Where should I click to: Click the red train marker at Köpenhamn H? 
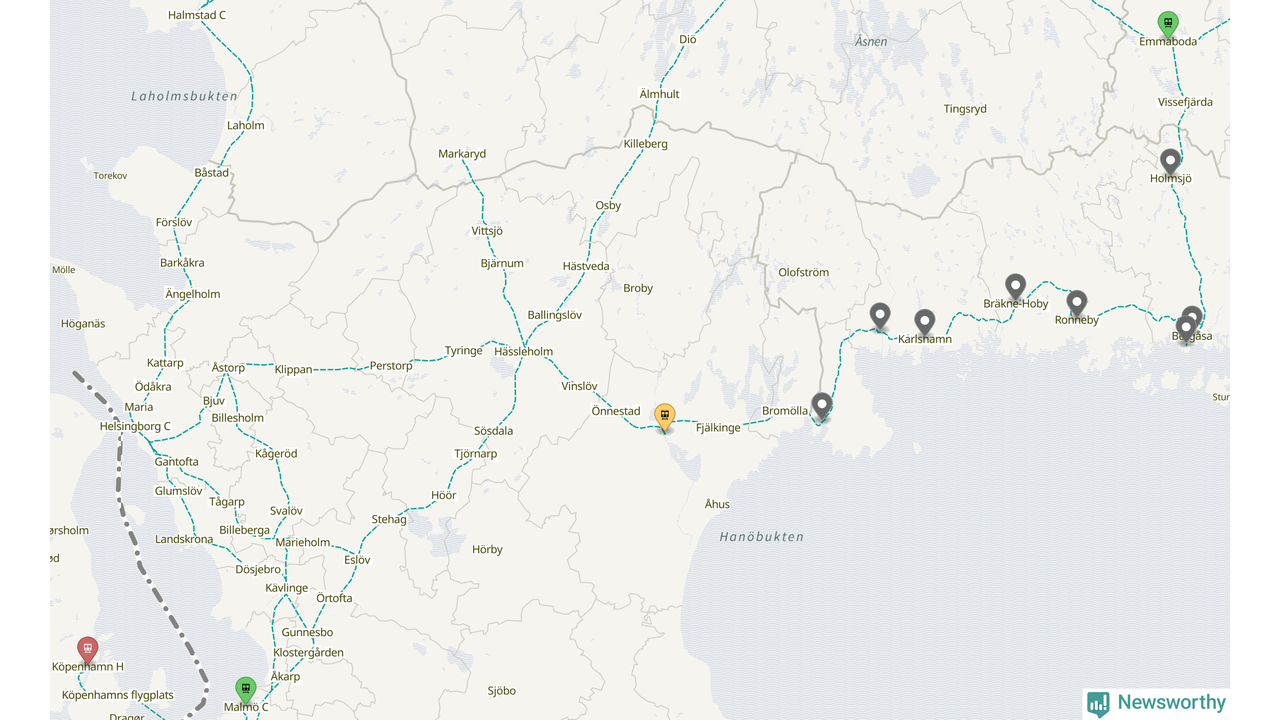click(88, 649)
